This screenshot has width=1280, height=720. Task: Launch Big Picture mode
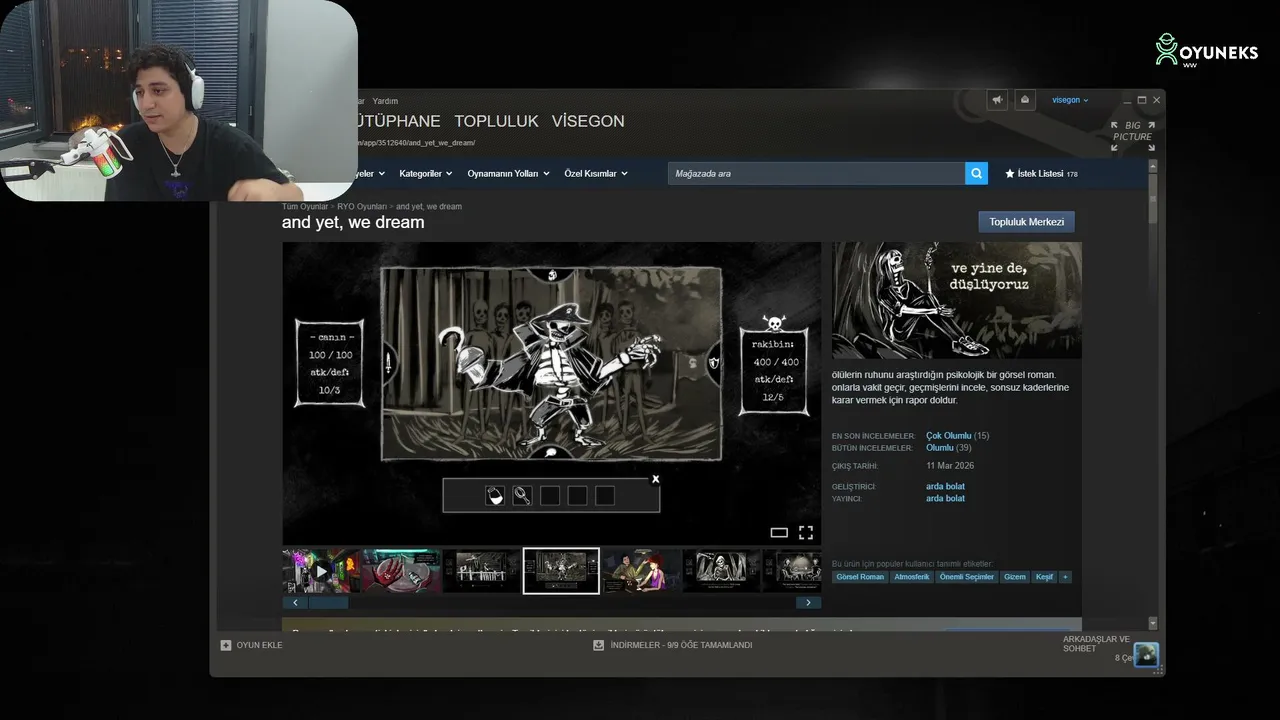click(x=1133, y=136)
